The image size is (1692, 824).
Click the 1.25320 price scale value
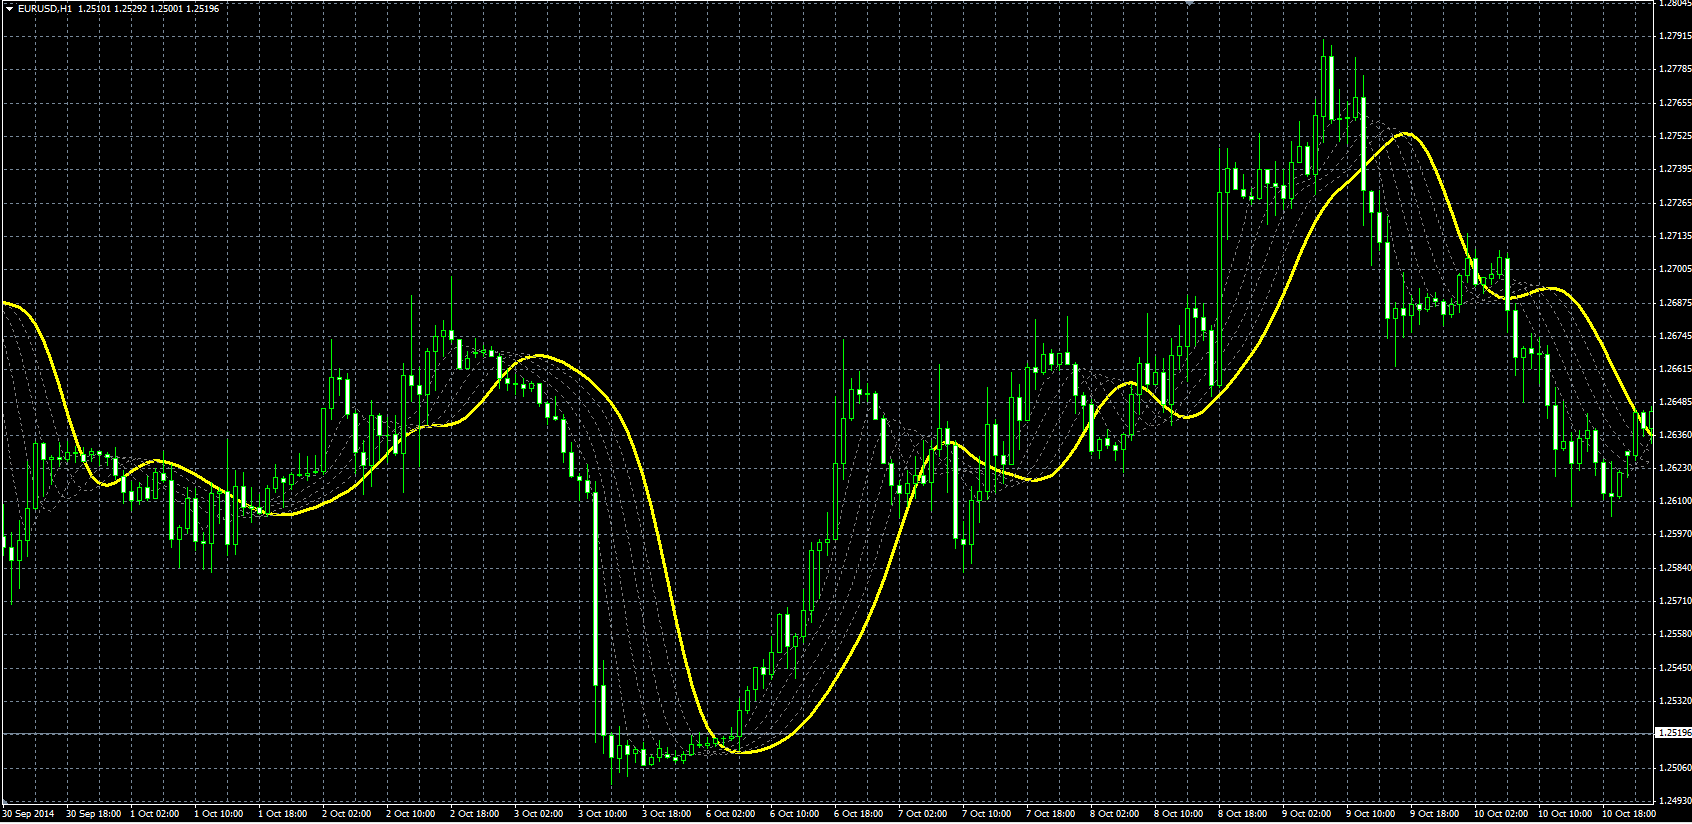point(1674,701)
